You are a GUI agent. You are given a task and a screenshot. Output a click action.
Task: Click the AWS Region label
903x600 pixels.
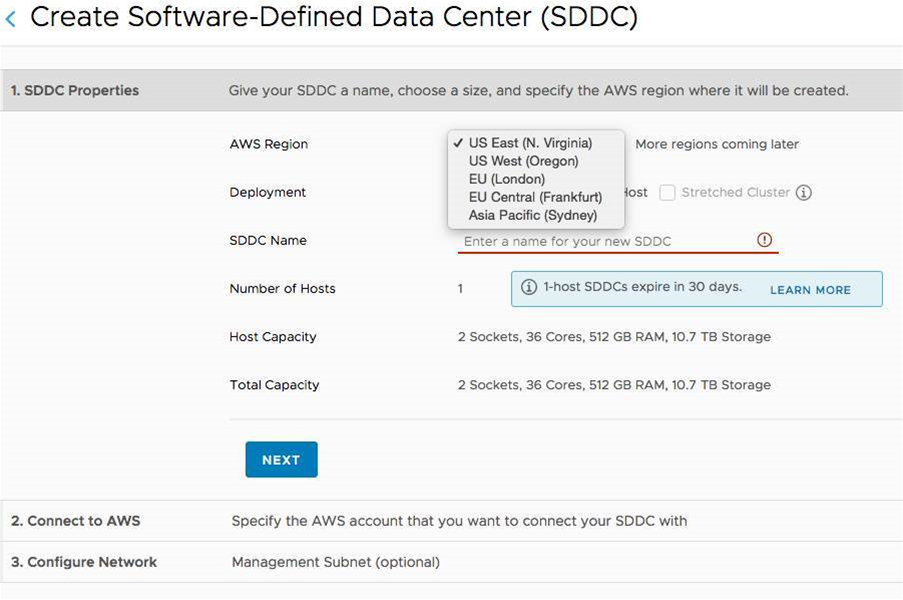(x=268, y=144)
